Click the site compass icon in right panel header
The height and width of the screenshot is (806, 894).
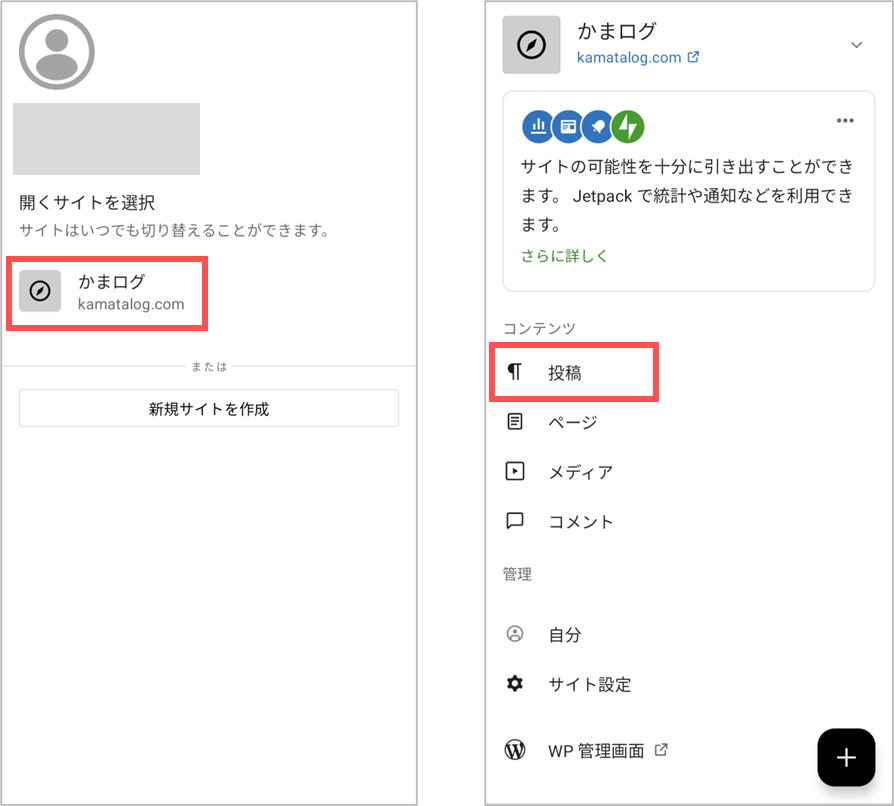(x=531, y=44)
